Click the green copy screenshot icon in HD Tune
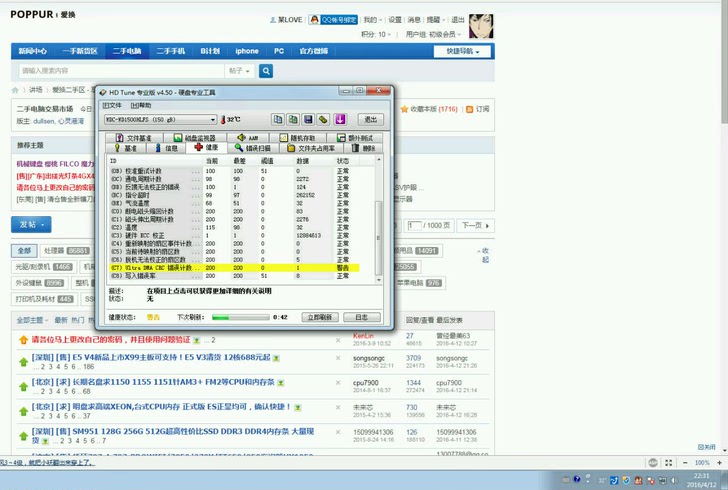 pyautogui.click(x=293, y=119)
